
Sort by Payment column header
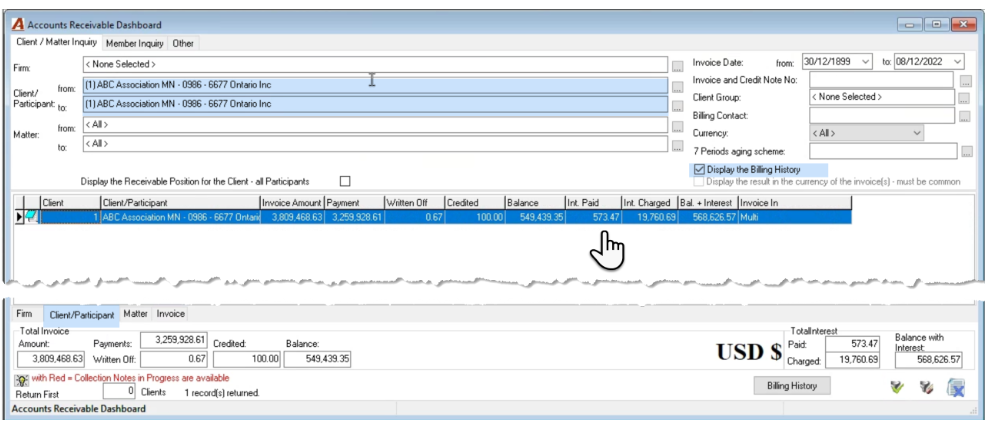point(354,203)
